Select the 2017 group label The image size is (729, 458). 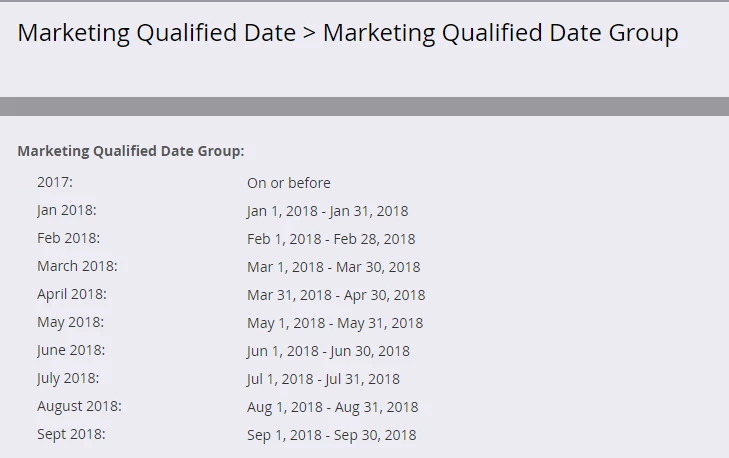pyautogui.click(x=55, y=182)
